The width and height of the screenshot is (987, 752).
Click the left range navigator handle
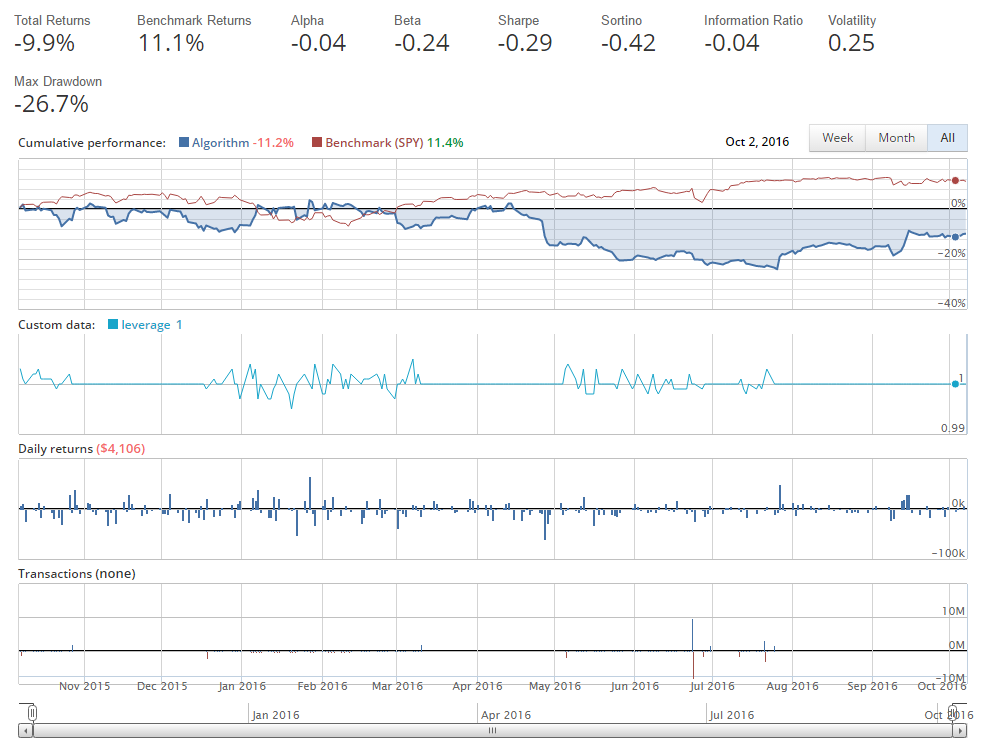coord(33,712)
